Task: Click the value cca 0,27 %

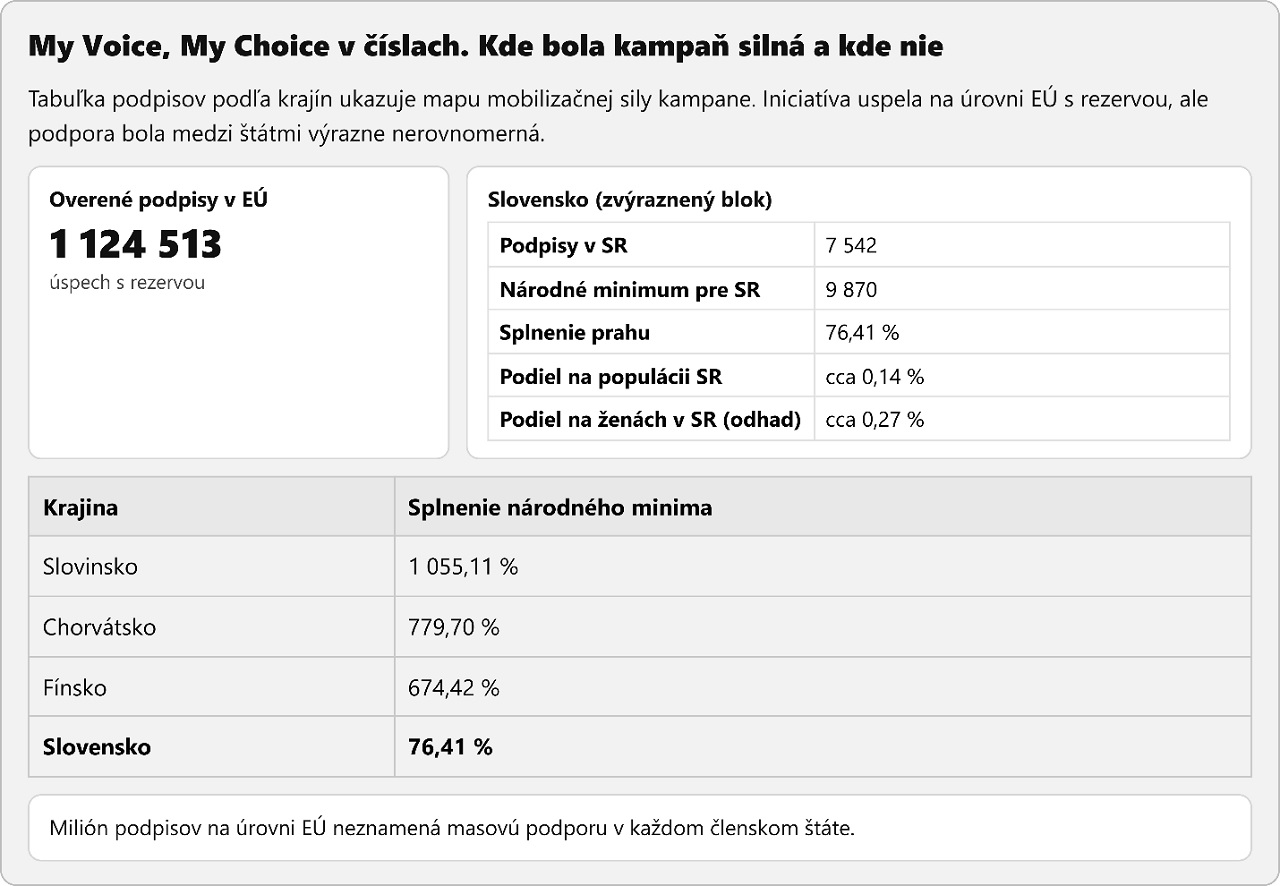Action: (x=875, y=420)
